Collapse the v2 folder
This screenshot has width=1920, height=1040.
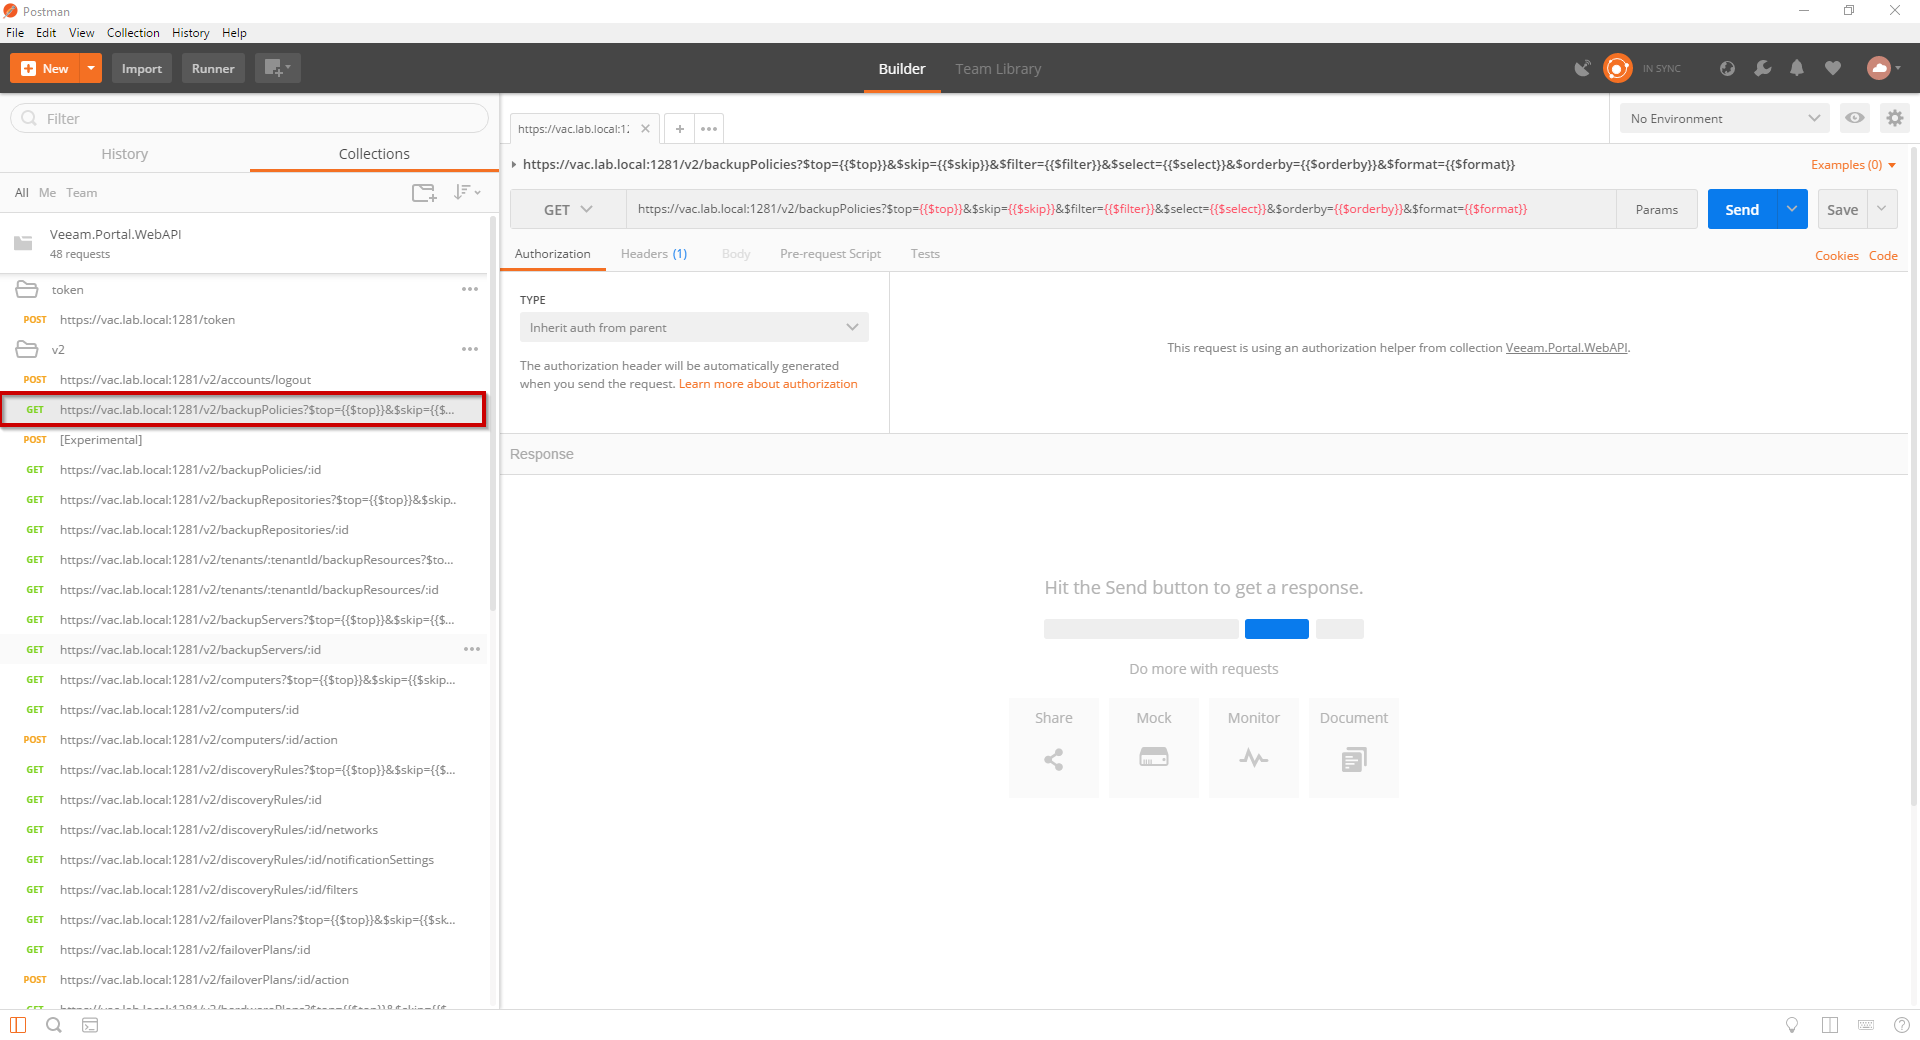(x=27, y=349)
